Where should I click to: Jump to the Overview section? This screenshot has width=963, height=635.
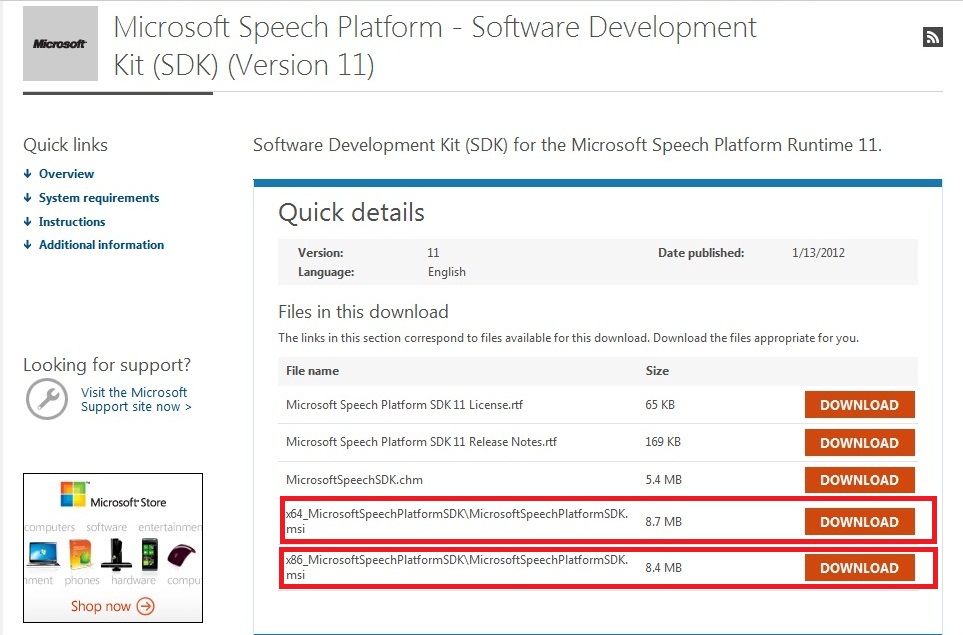66,174
